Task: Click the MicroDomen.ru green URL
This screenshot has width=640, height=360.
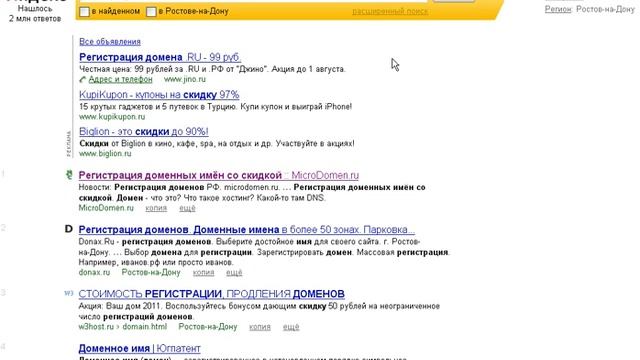Action: click(106, 208)
